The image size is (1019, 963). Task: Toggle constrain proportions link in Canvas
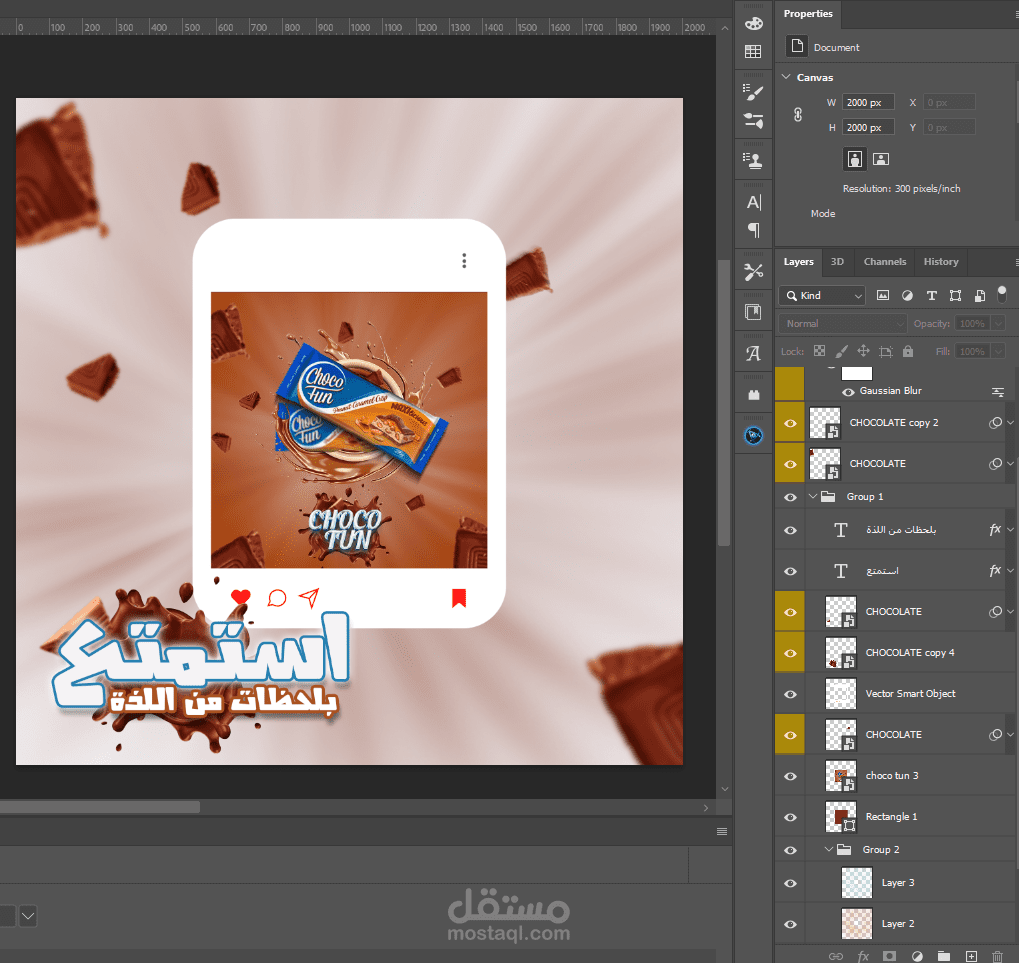[x=797, y=115]
